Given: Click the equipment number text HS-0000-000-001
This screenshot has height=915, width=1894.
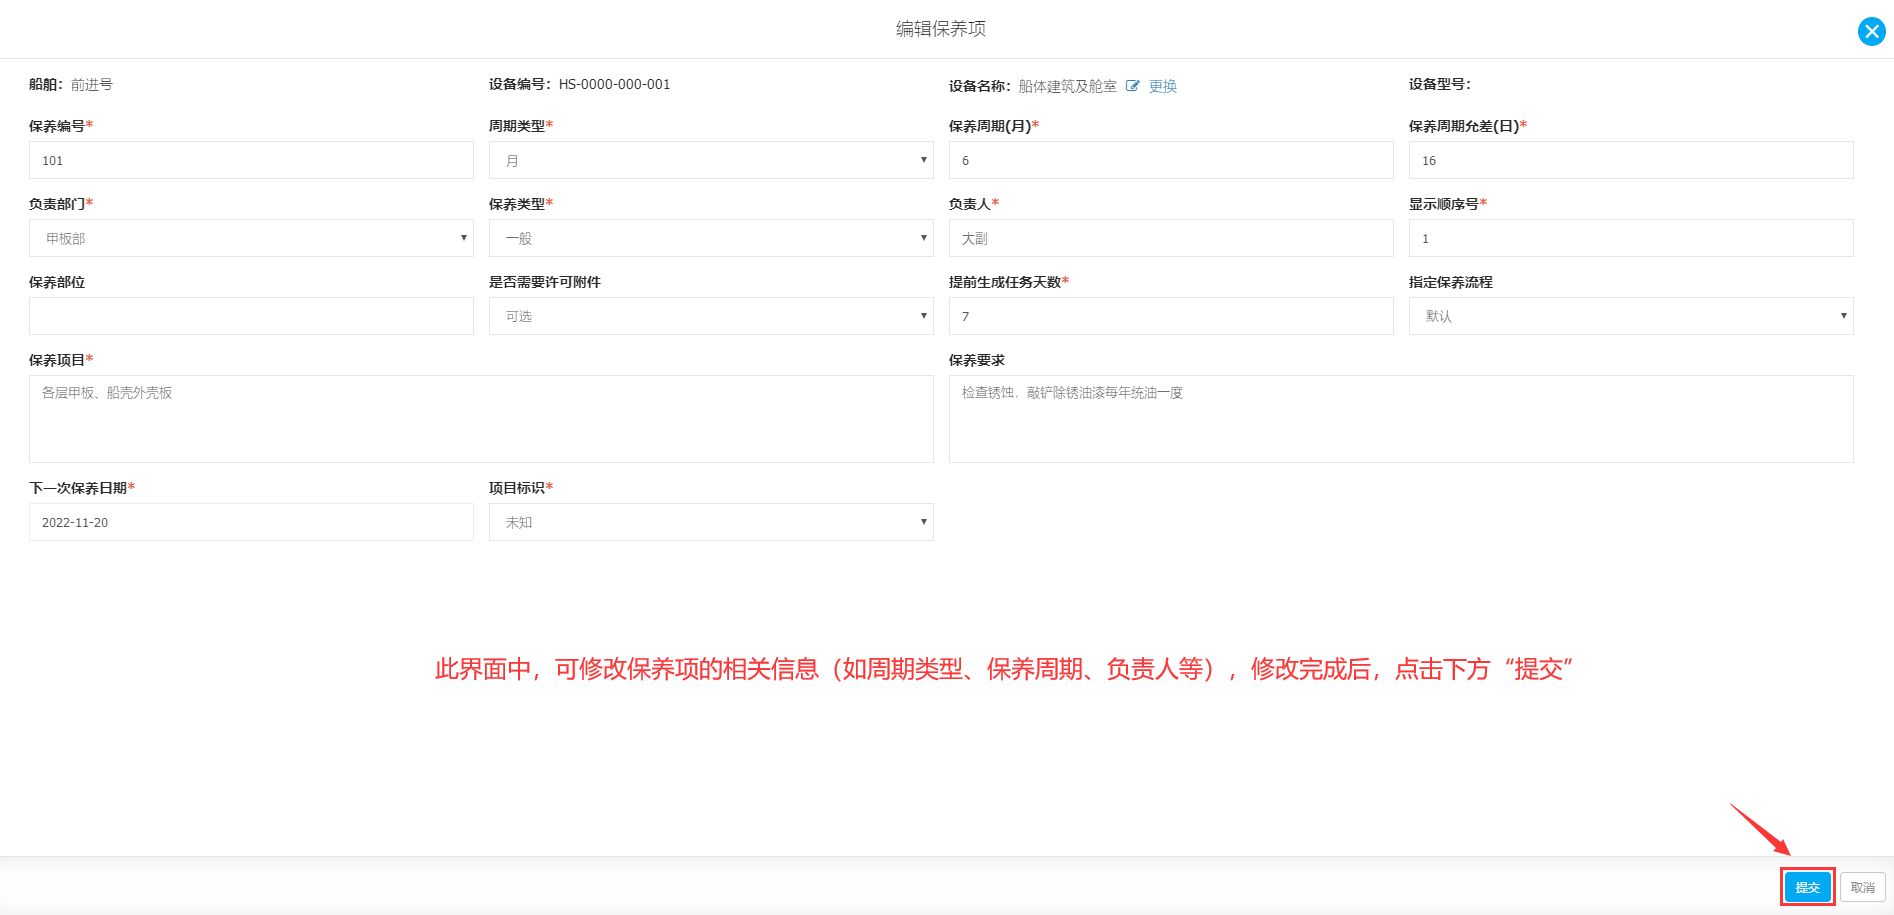Looking at the screenshot, I should coord(614,85).
